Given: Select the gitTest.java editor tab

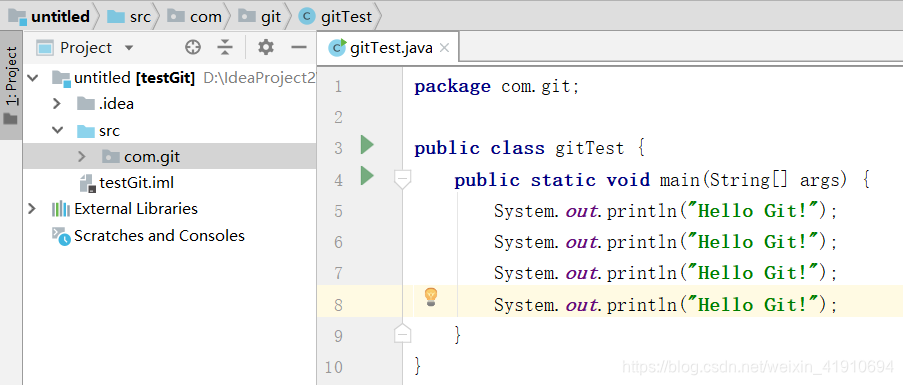Looking at the screenshot, I should [x=388, y=48].
